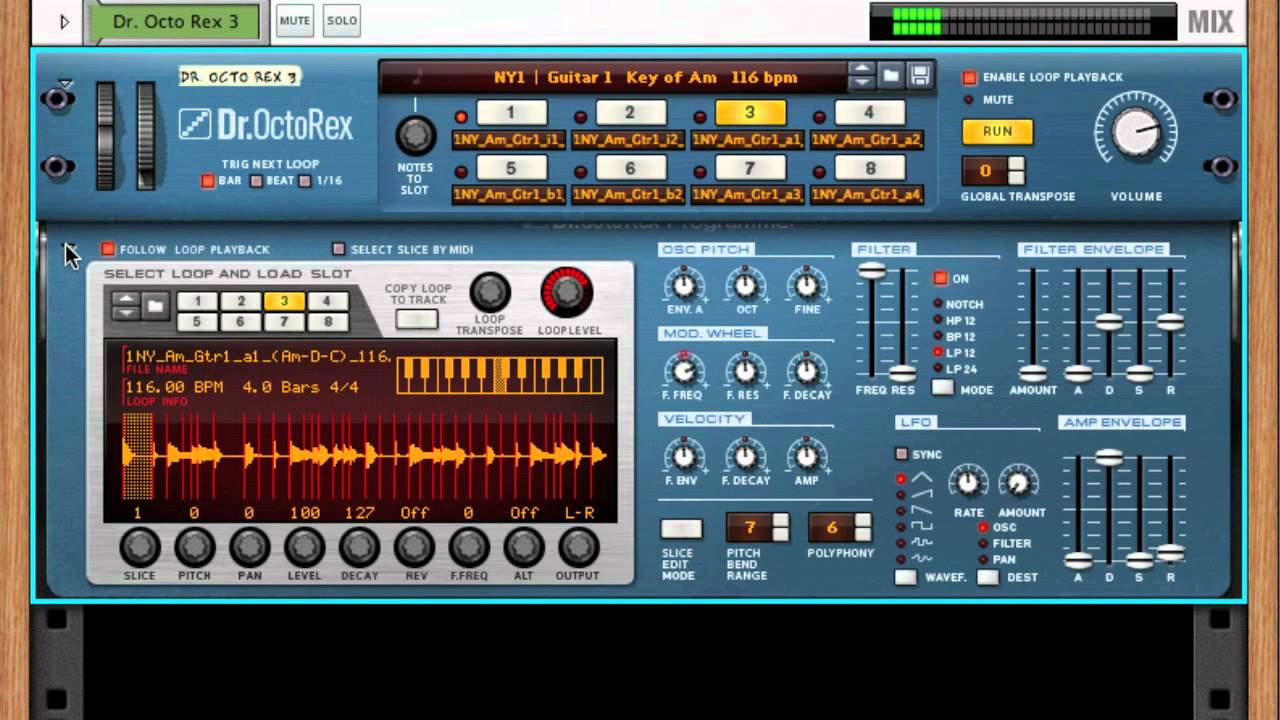Step loops with programmer up/down arrows
This screenshot has height=720, width=1280.
[x=125, y=305]
